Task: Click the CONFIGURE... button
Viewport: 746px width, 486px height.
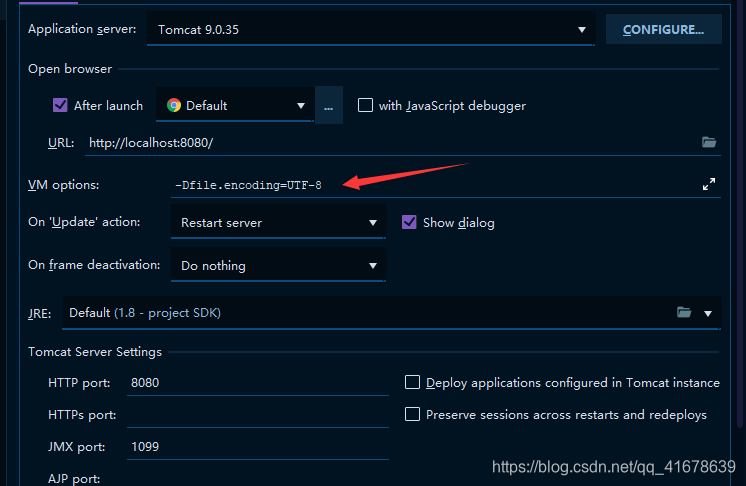Action: [x=663, y=29]
